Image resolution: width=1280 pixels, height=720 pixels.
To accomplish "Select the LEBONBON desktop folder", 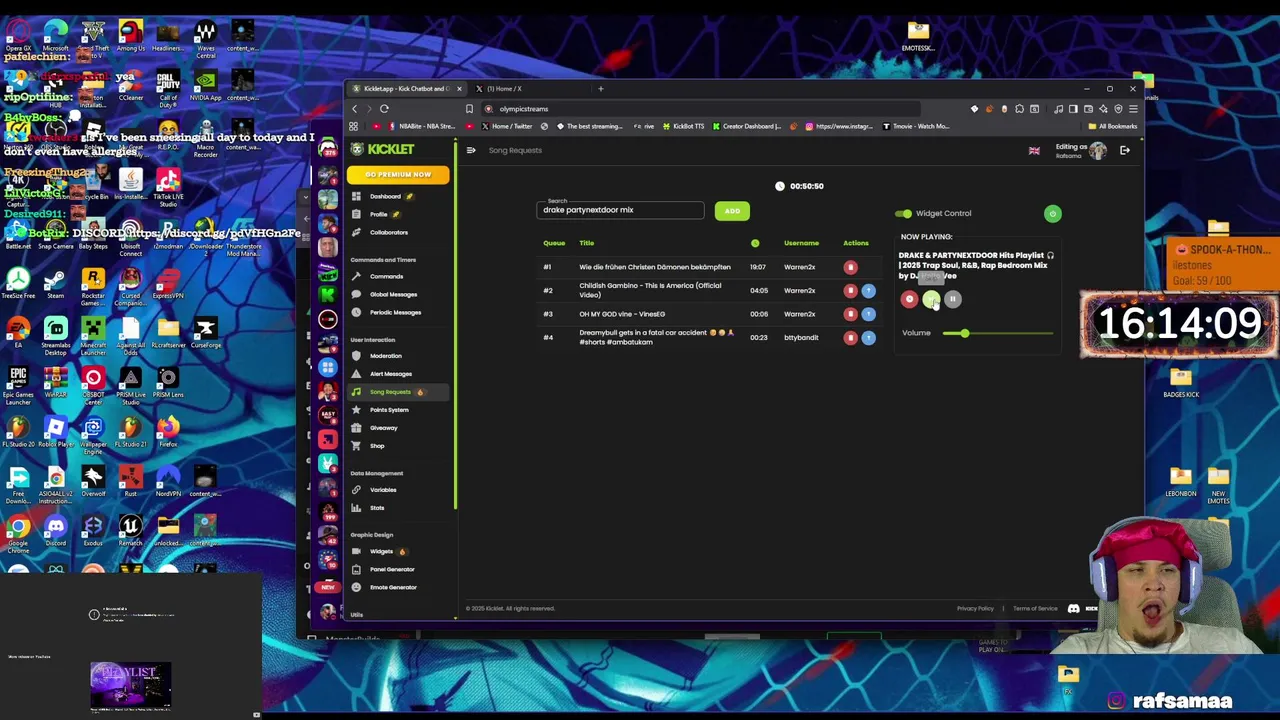I will [x=1180, y=482].
